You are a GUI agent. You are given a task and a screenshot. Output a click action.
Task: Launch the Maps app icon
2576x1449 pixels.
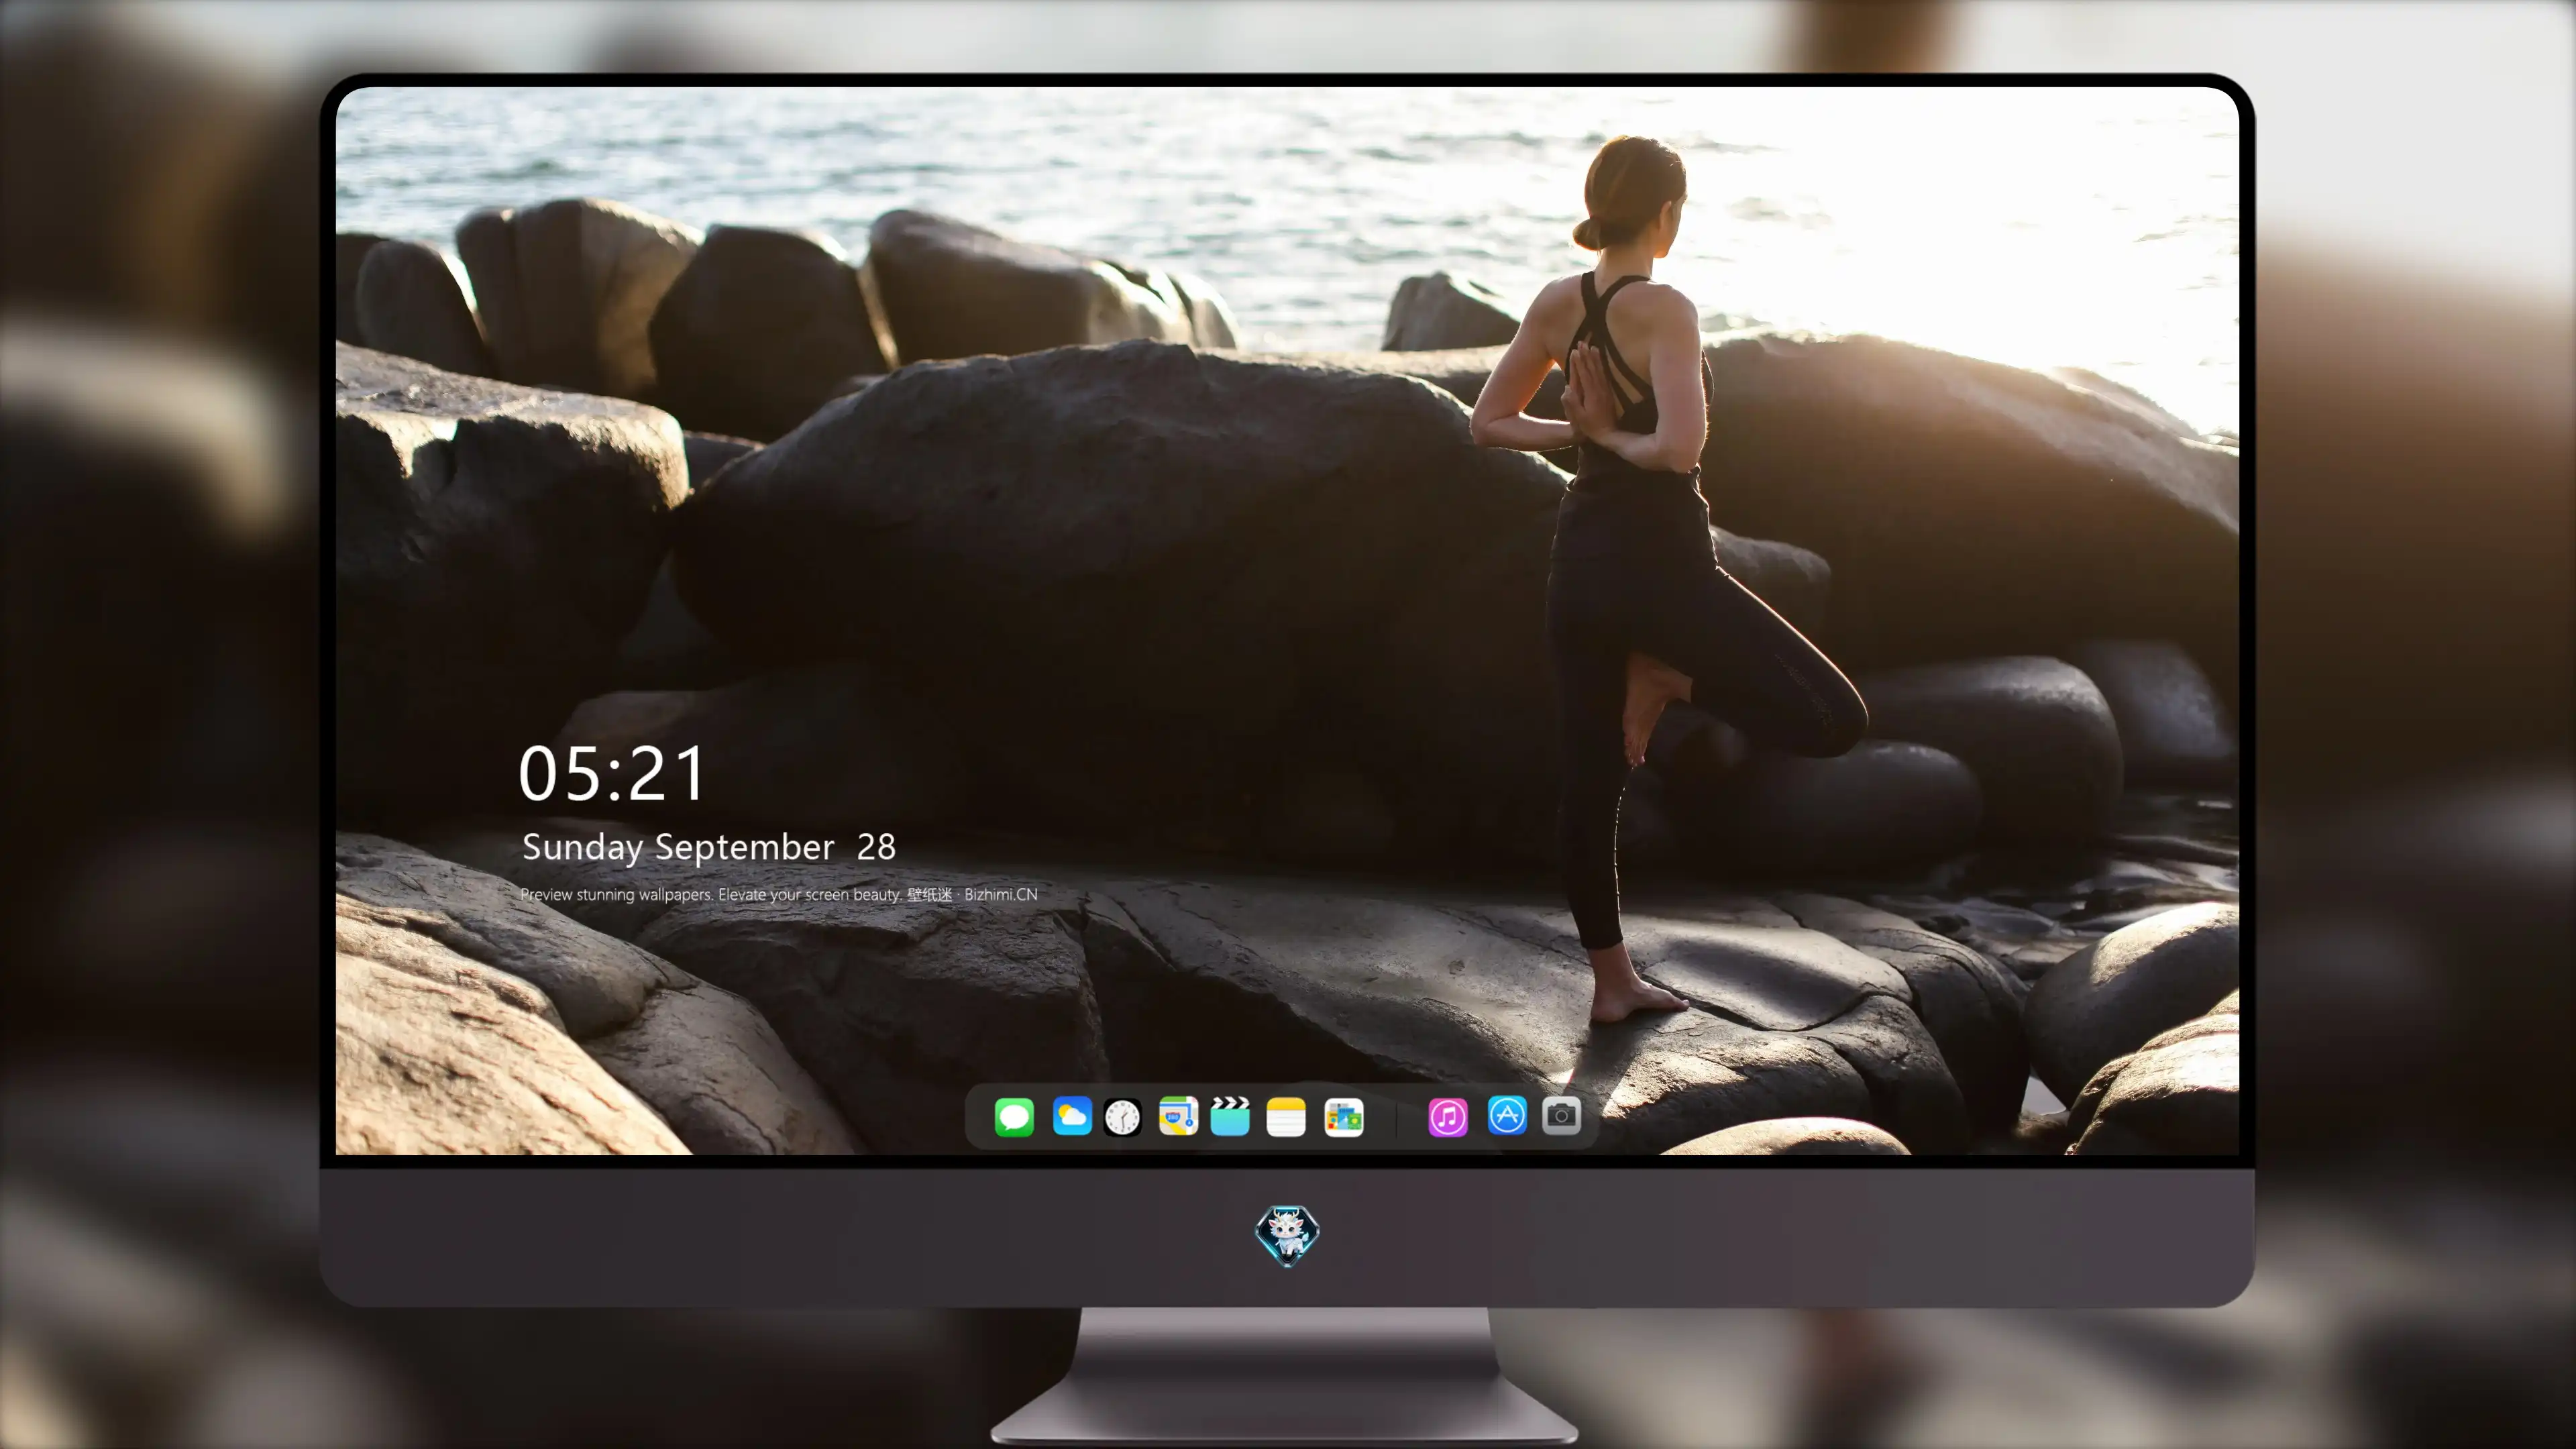[1178, 1116]
